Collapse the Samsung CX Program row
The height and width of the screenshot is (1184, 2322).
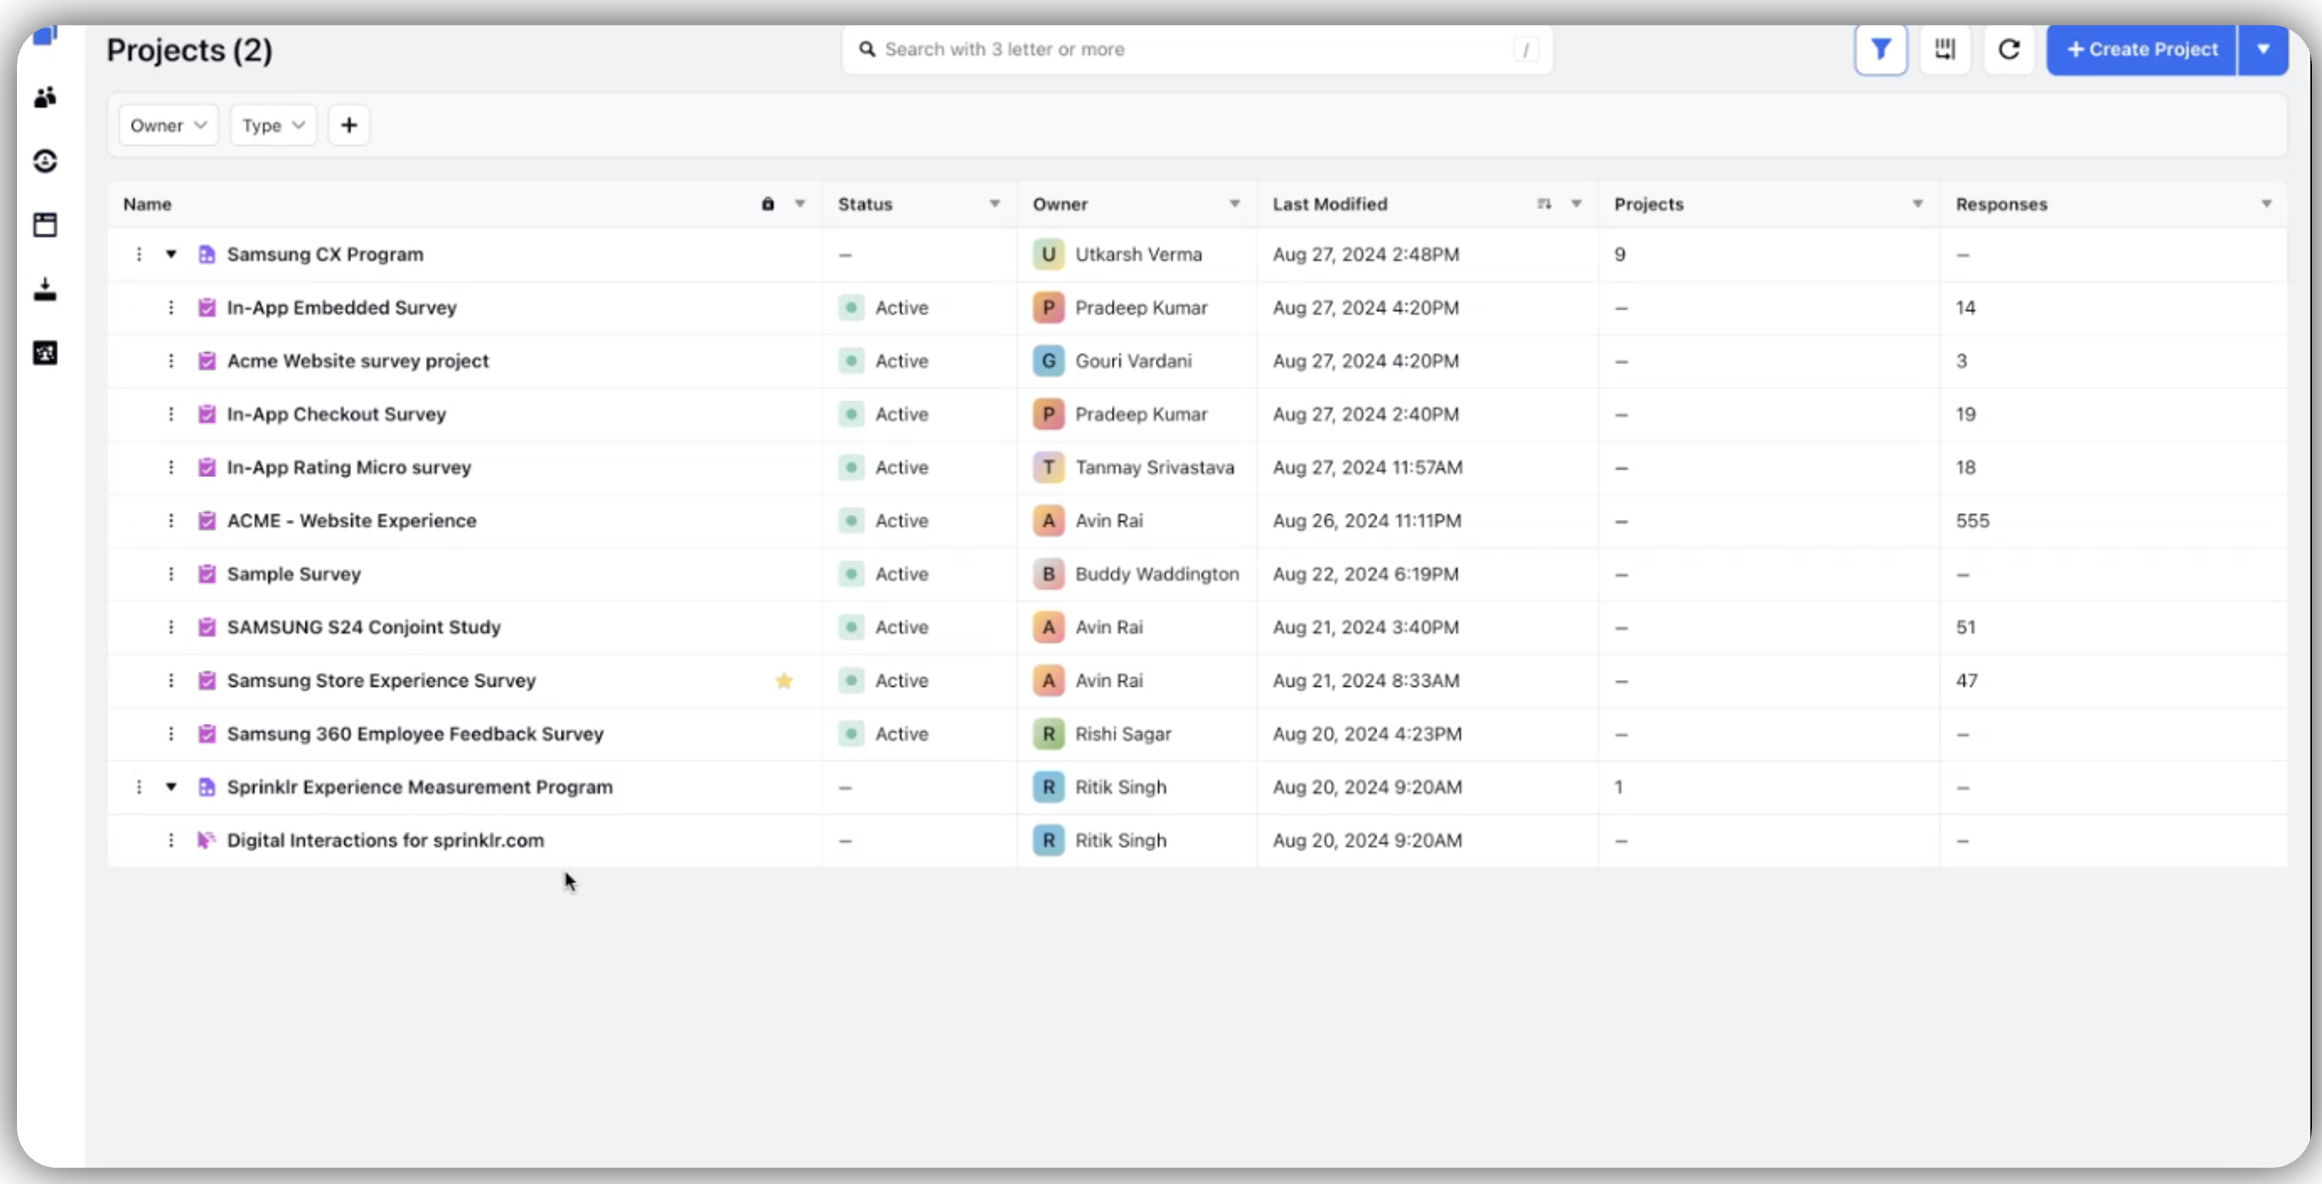coord(171,254)
